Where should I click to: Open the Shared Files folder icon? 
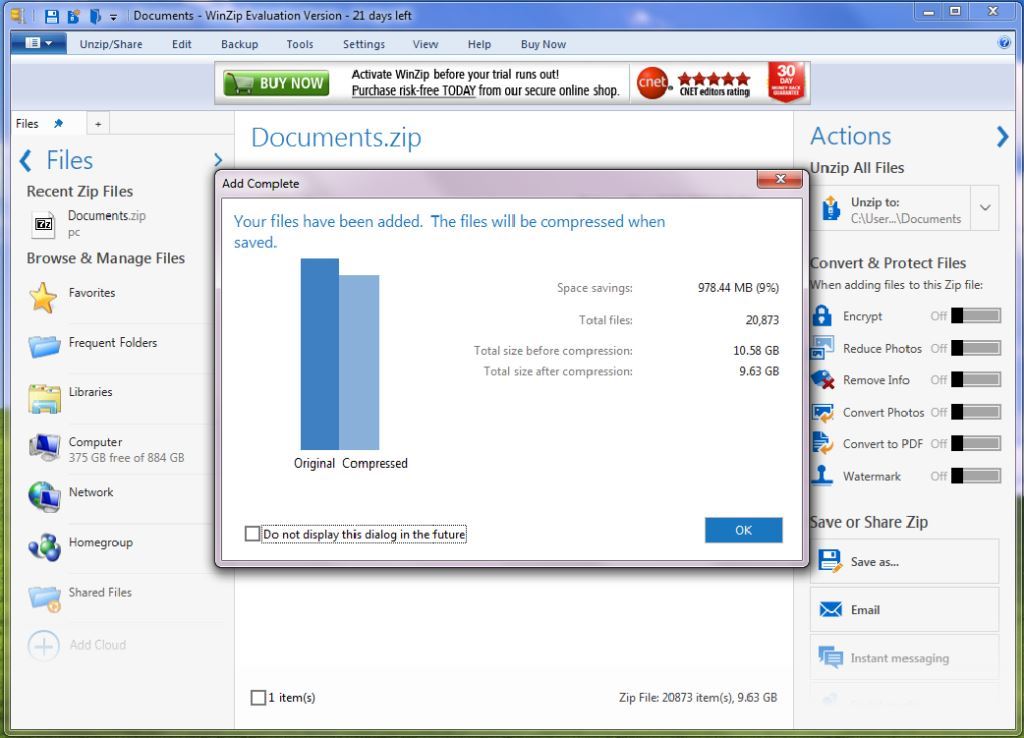click(44, 598)
